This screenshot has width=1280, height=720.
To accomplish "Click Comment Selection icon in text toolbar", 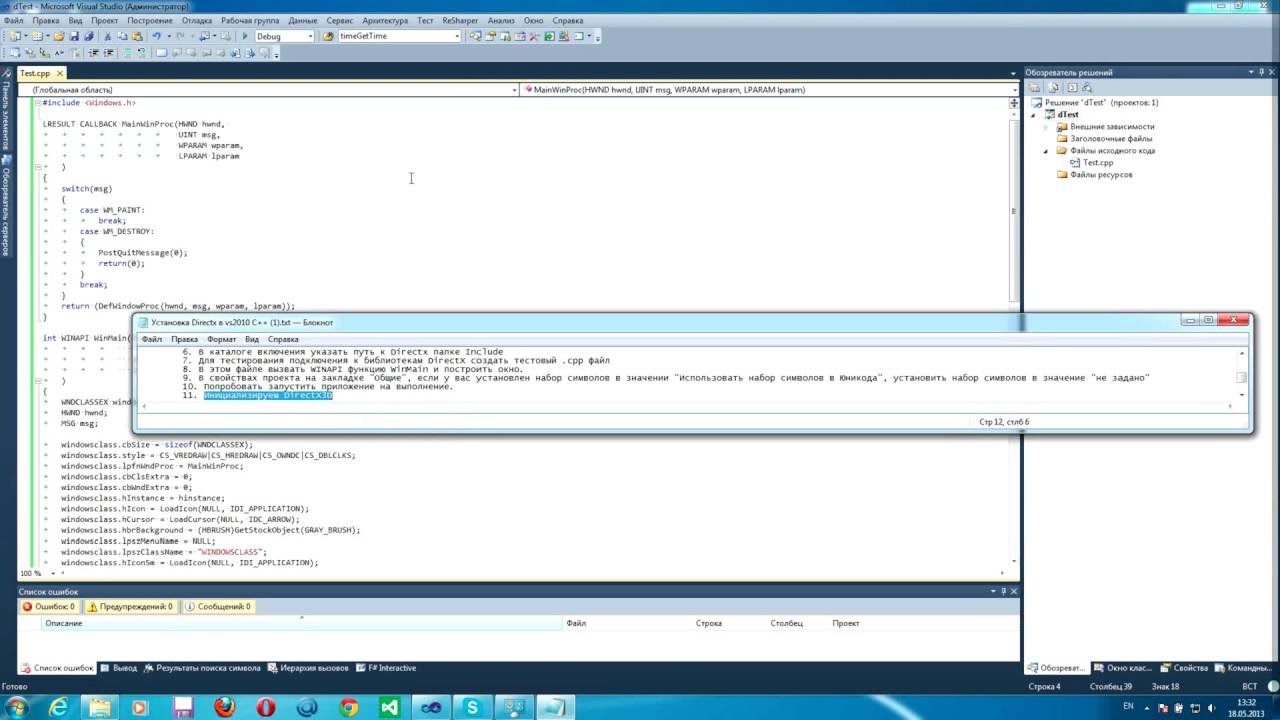I will point(127,52).
